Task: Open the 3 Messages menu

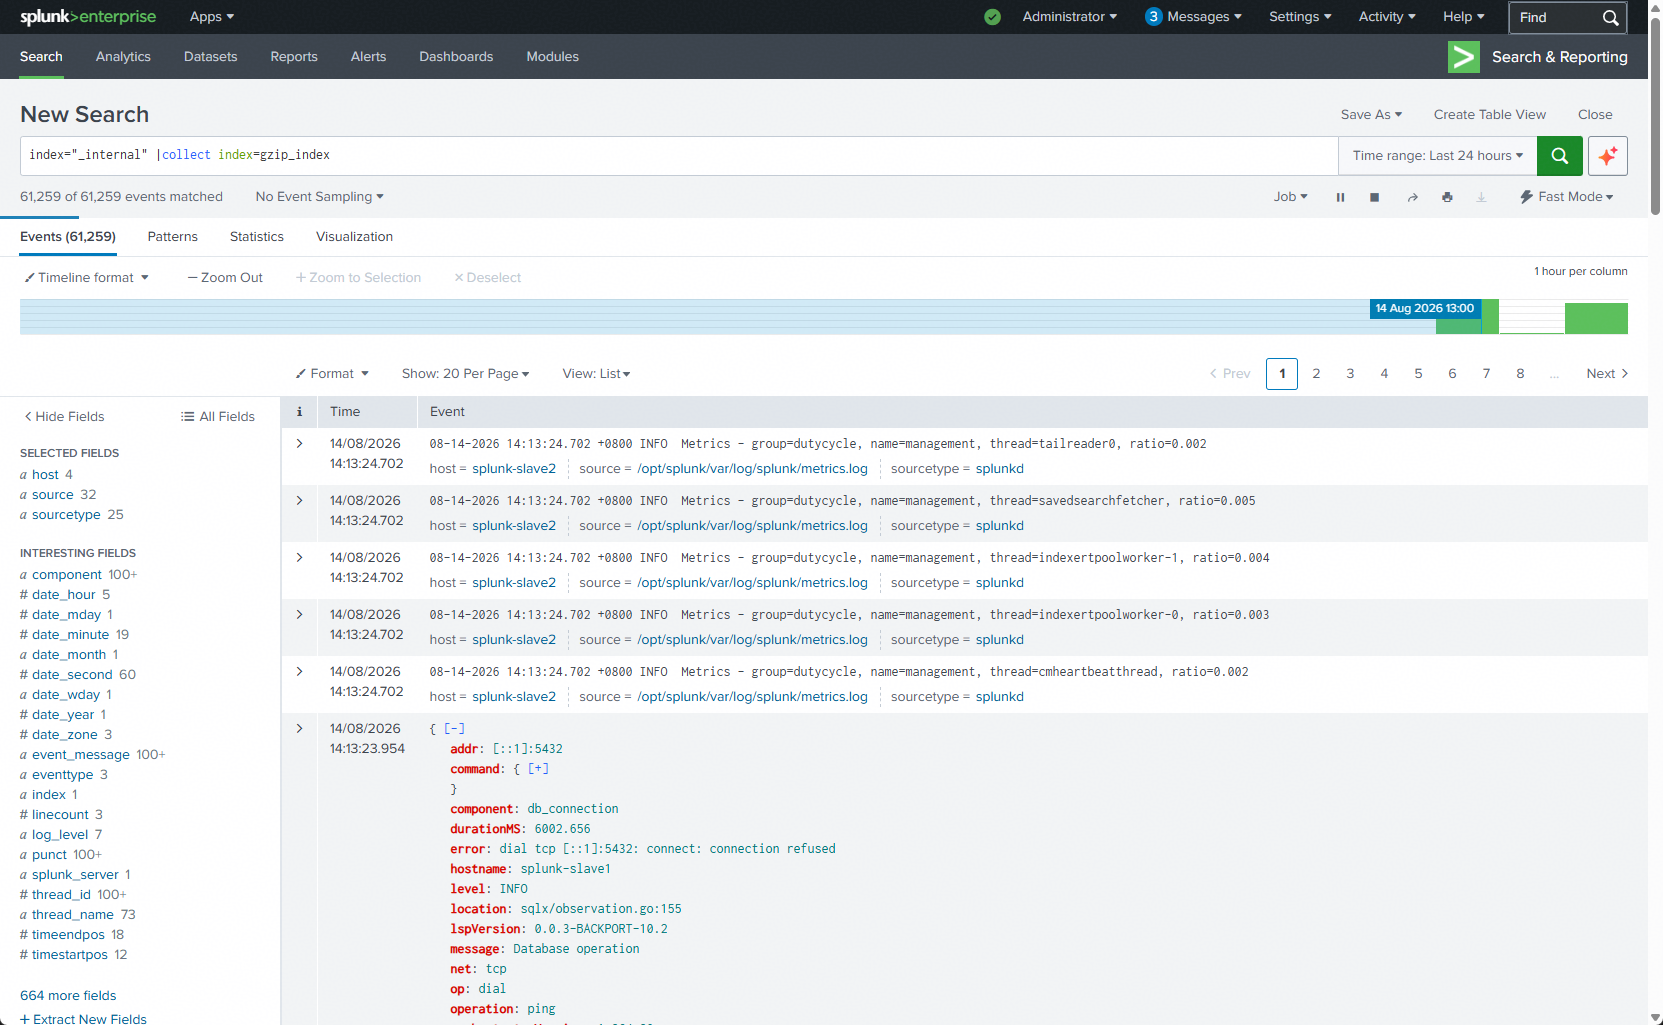Action: [x=1194, y=17]
